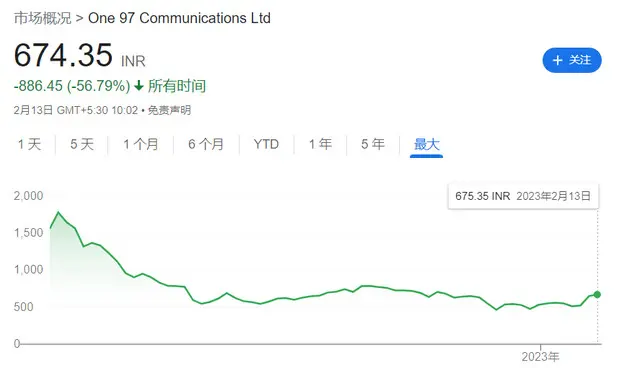Click the down arrow icon beside percentage change

139,86
